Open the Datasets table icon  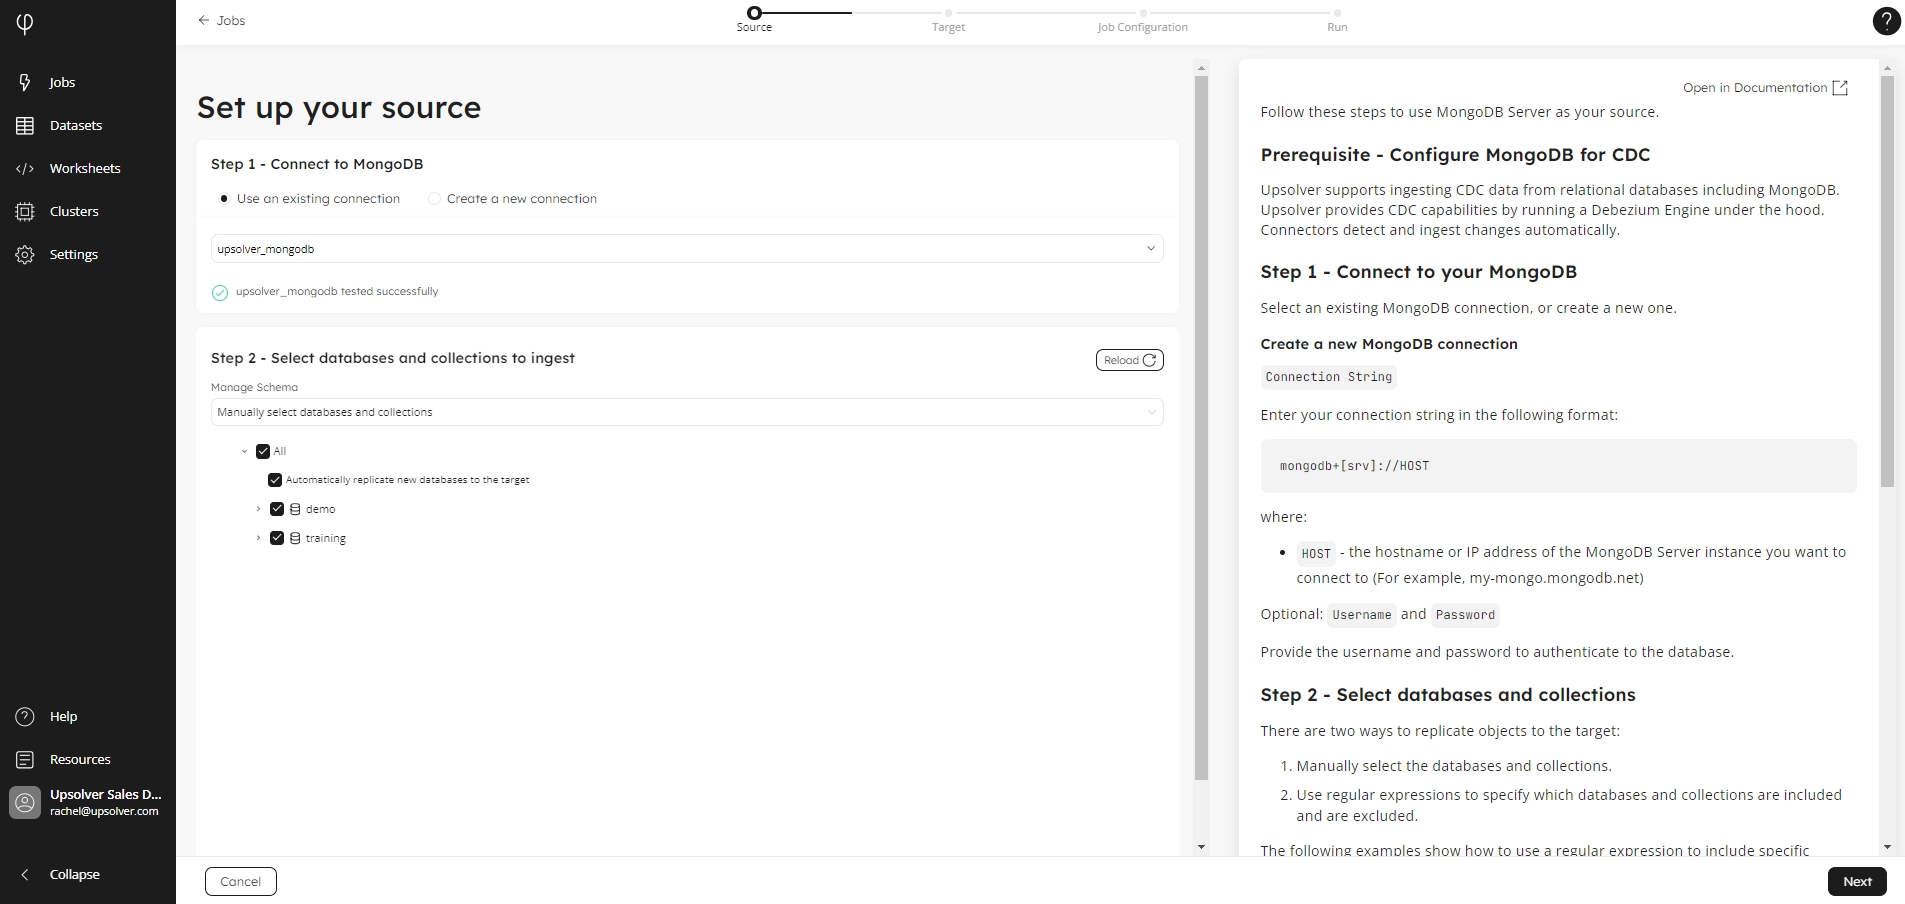tap(25, 125)
